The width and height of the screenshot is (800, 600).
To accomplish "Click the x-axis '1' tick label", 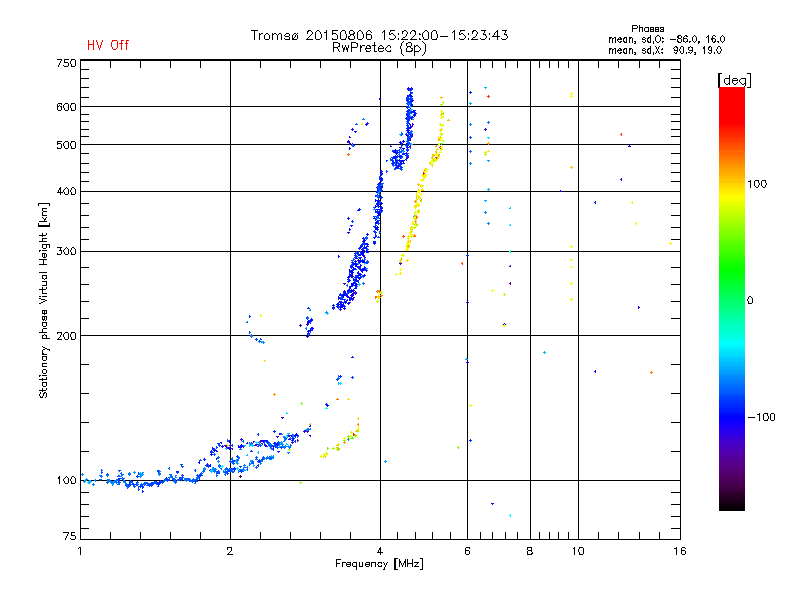I will coord(80,551).
